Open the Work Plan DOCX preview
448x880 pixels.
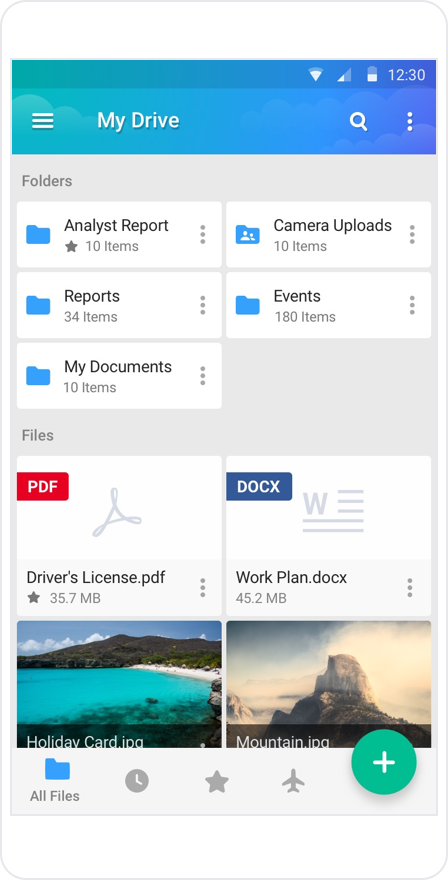point(328,508)
